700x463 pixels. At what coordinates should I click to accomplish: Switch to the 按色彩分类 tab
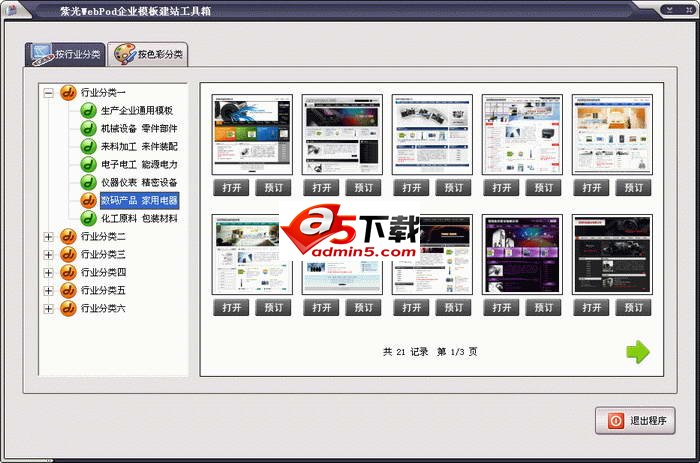[148, 54]
